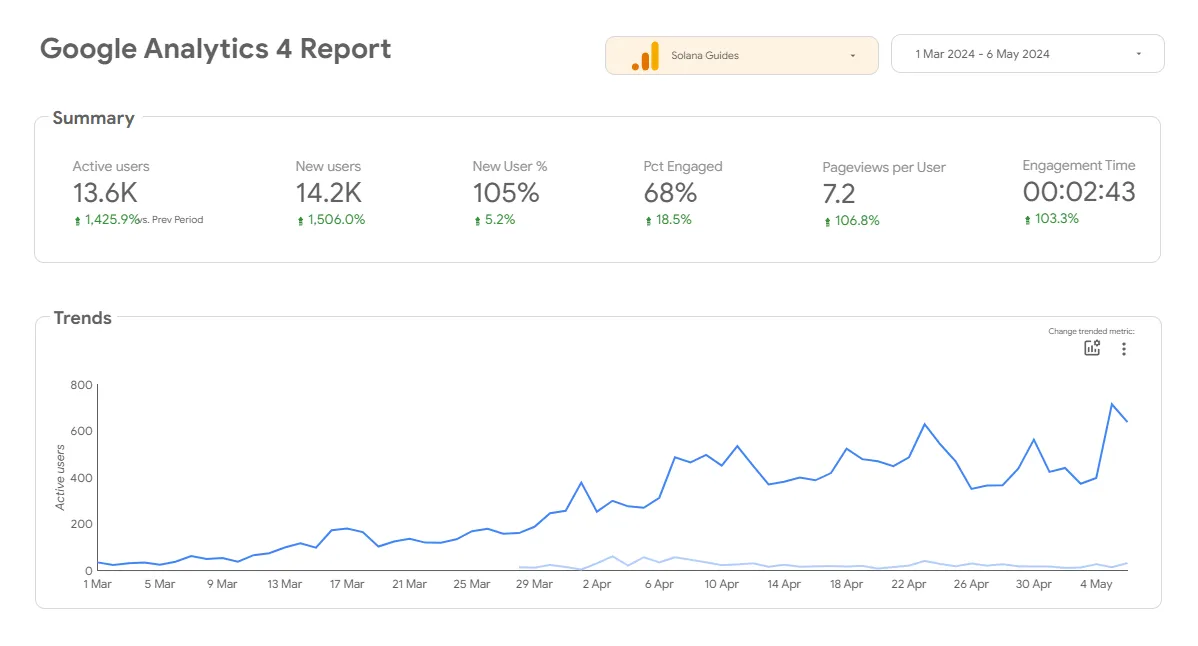Click the Engagement Time 00:02:43 value
The width and height of the screenshot is (1198, 646).
point(1078,192)
